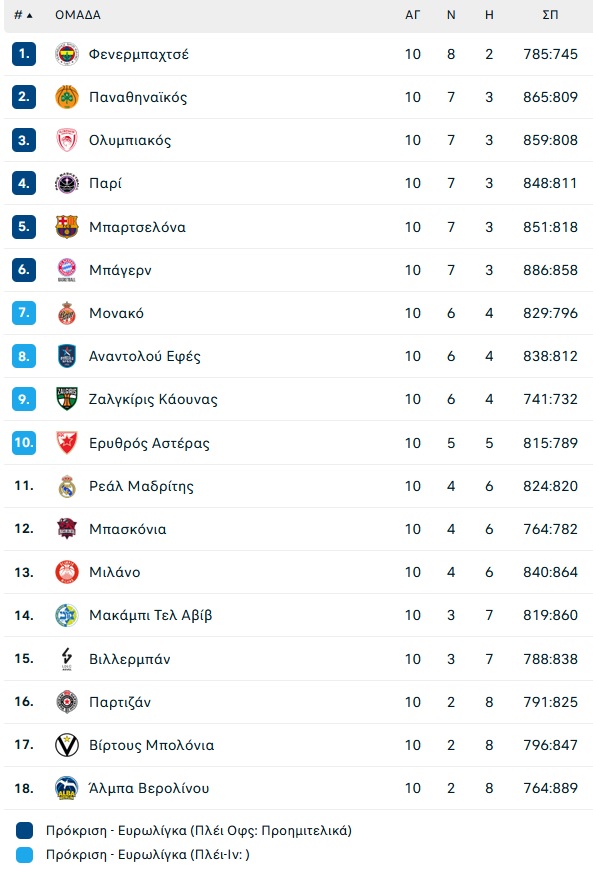Screen dimensions: 593x880
Task: Sort standings by ΣΠ points header
Action: tap(550, 15)
